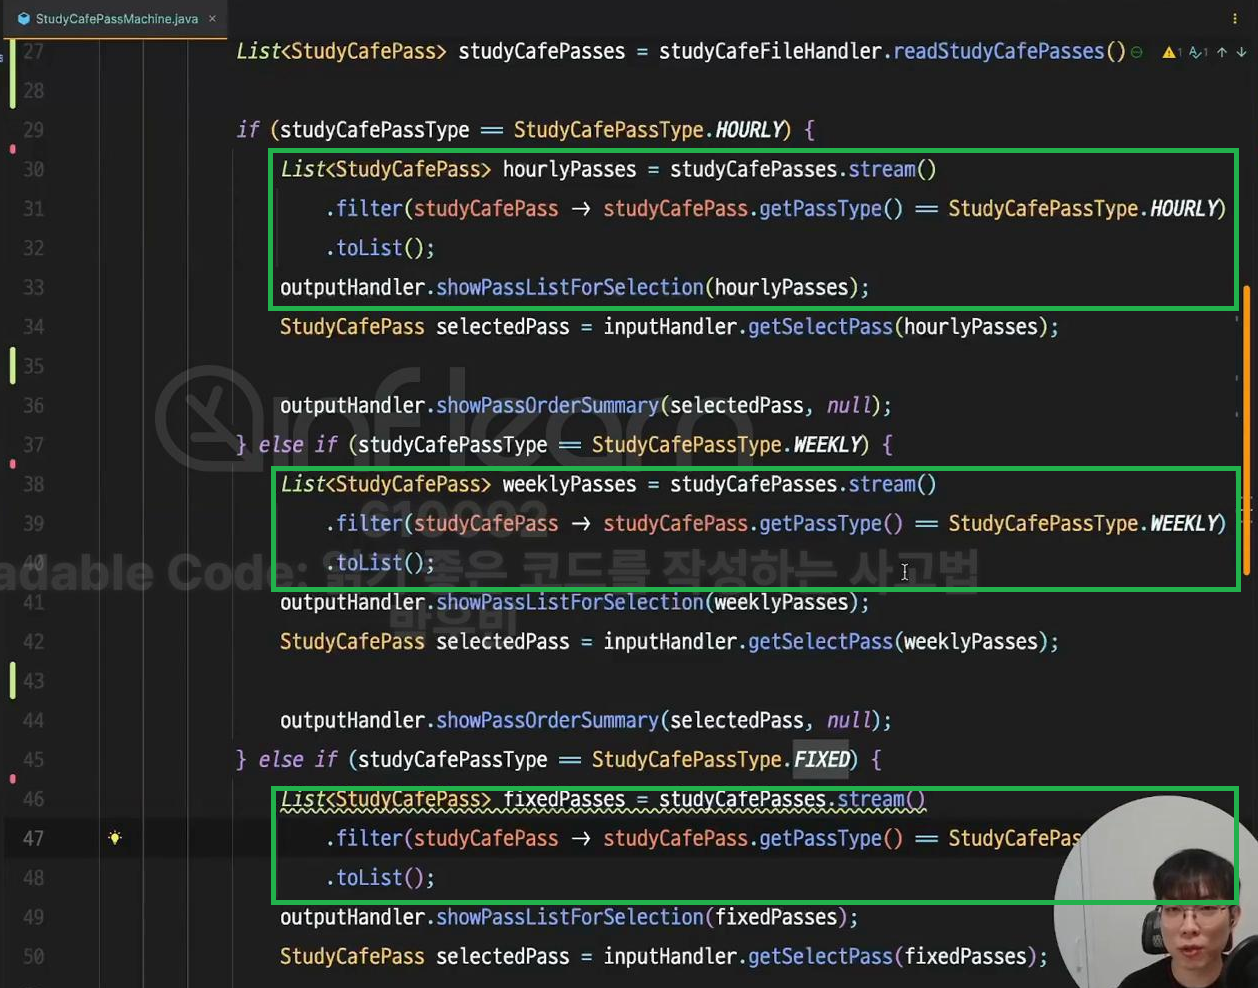Jump to next highlighted problem with down arrow

[x=1241, y=52]
